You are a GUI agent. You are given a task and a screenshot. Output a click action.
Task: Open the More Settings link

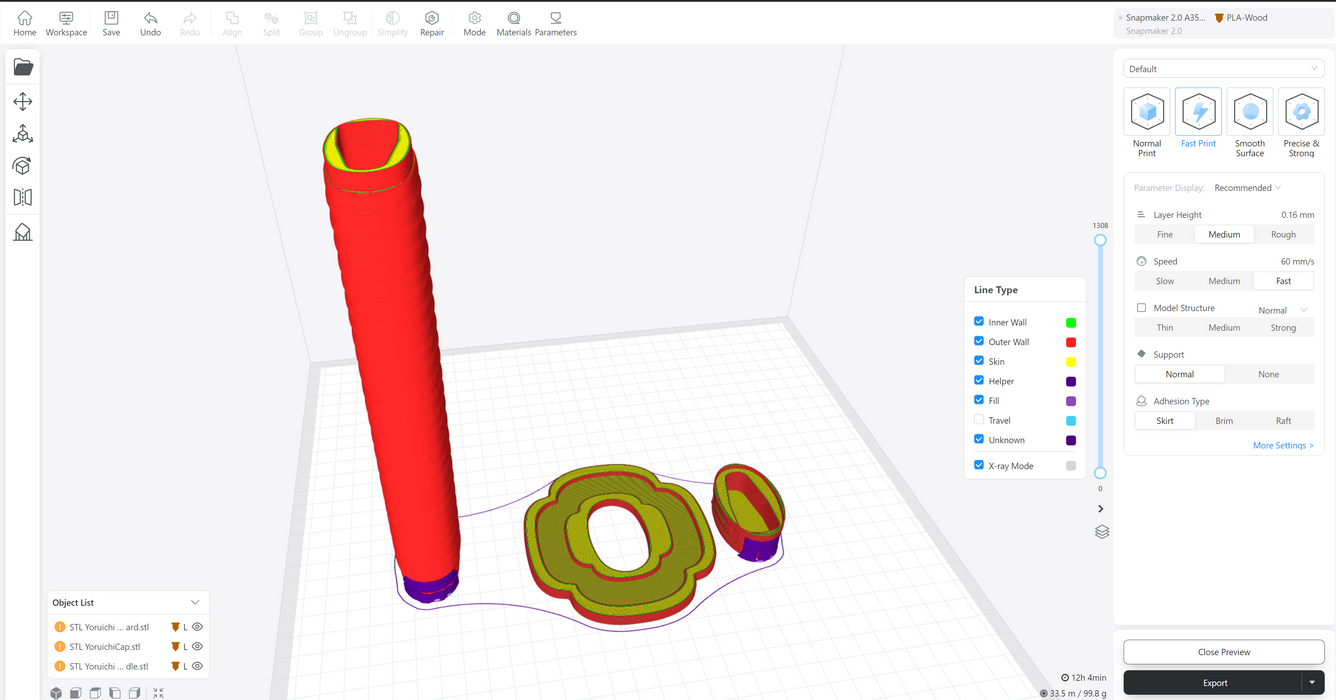tap(1283, 446)
